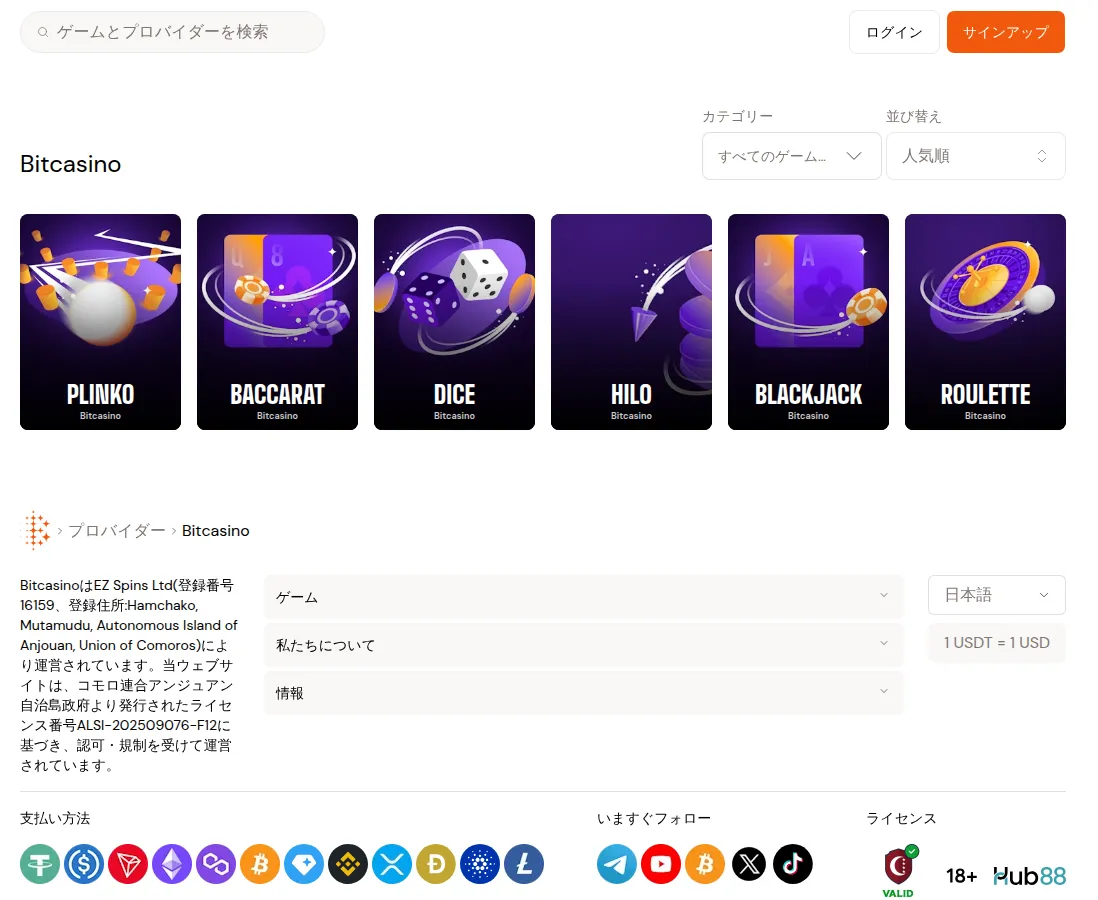Click the サインアップ button
The image size is (1098, 900).
1006,32
